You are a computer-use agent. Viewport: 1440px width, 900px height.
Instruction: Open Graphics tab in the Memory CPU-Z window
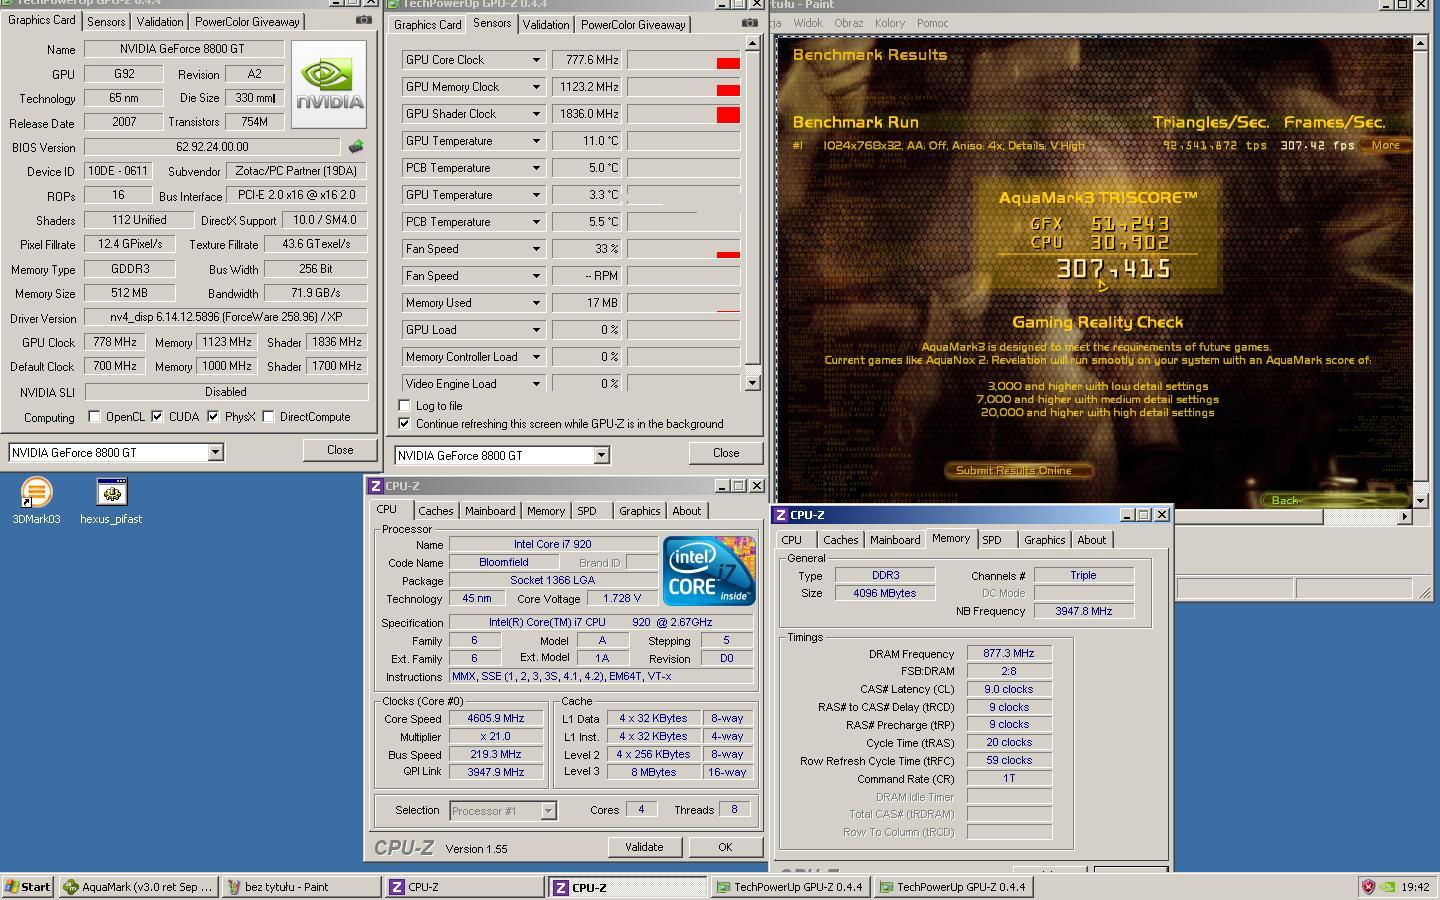[x=1044, y=540]
